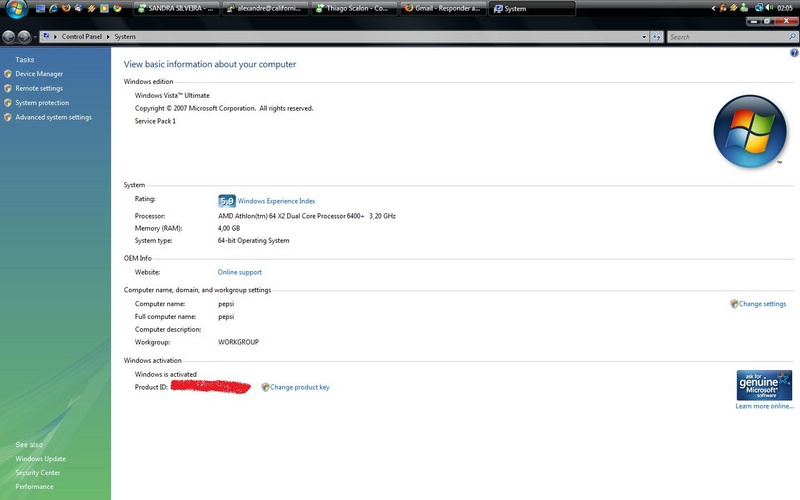Click System in the address breadcrumb

[125, 37]
